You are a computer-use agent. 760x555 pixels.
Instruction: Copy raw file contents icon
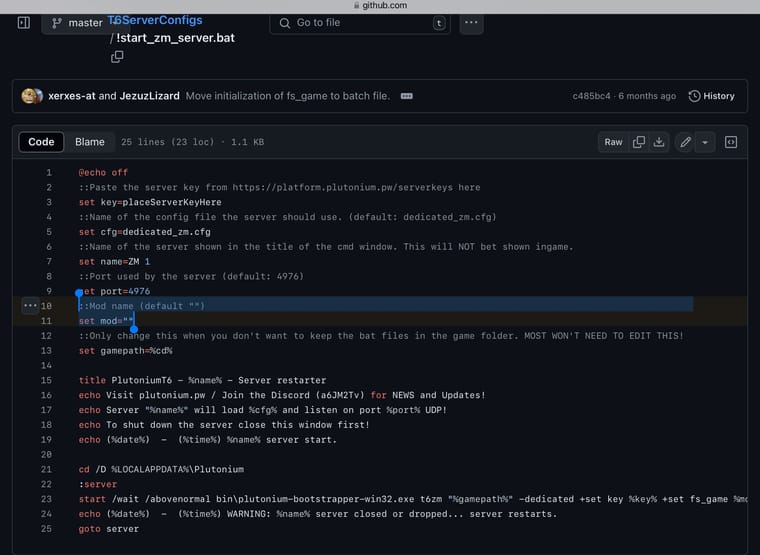tap(639, 142)
